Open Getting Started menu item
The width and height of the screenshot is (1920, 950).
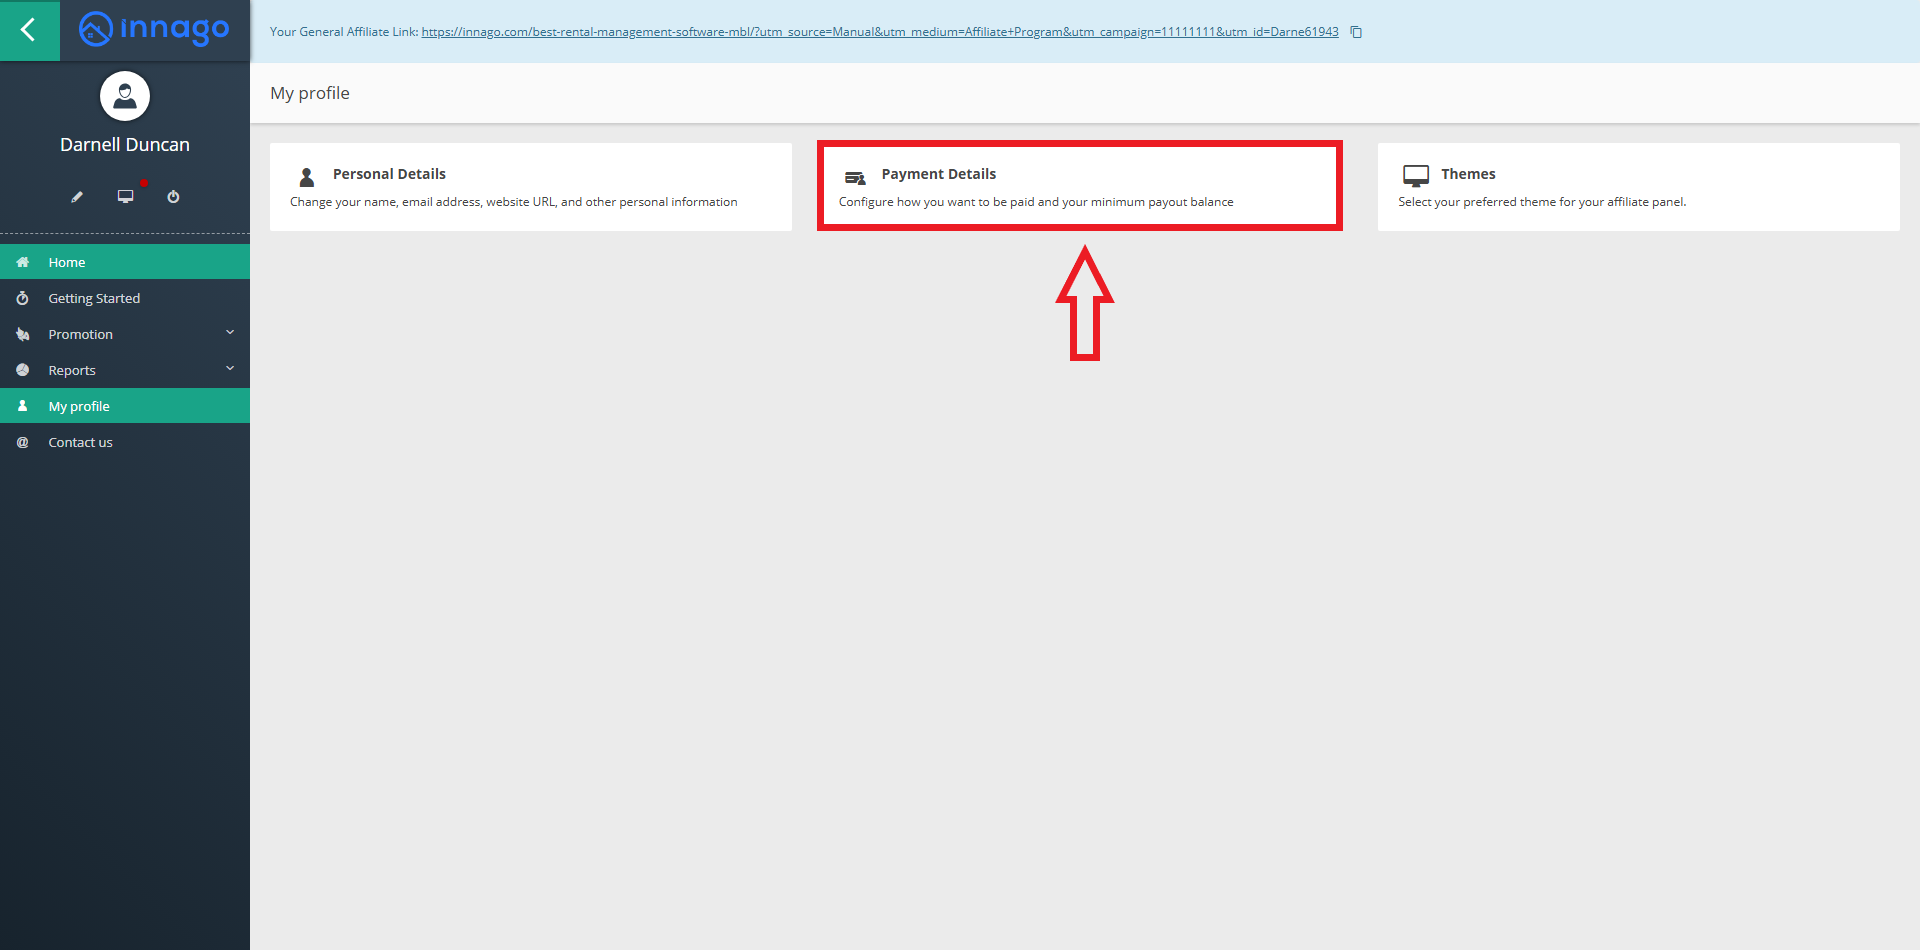click(94, 298)
